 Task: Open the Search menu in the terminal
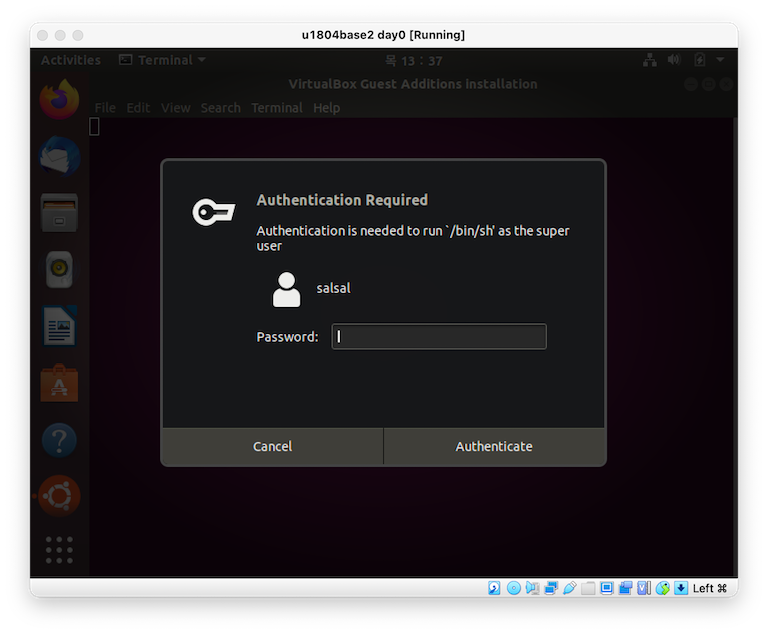(220, 108)
